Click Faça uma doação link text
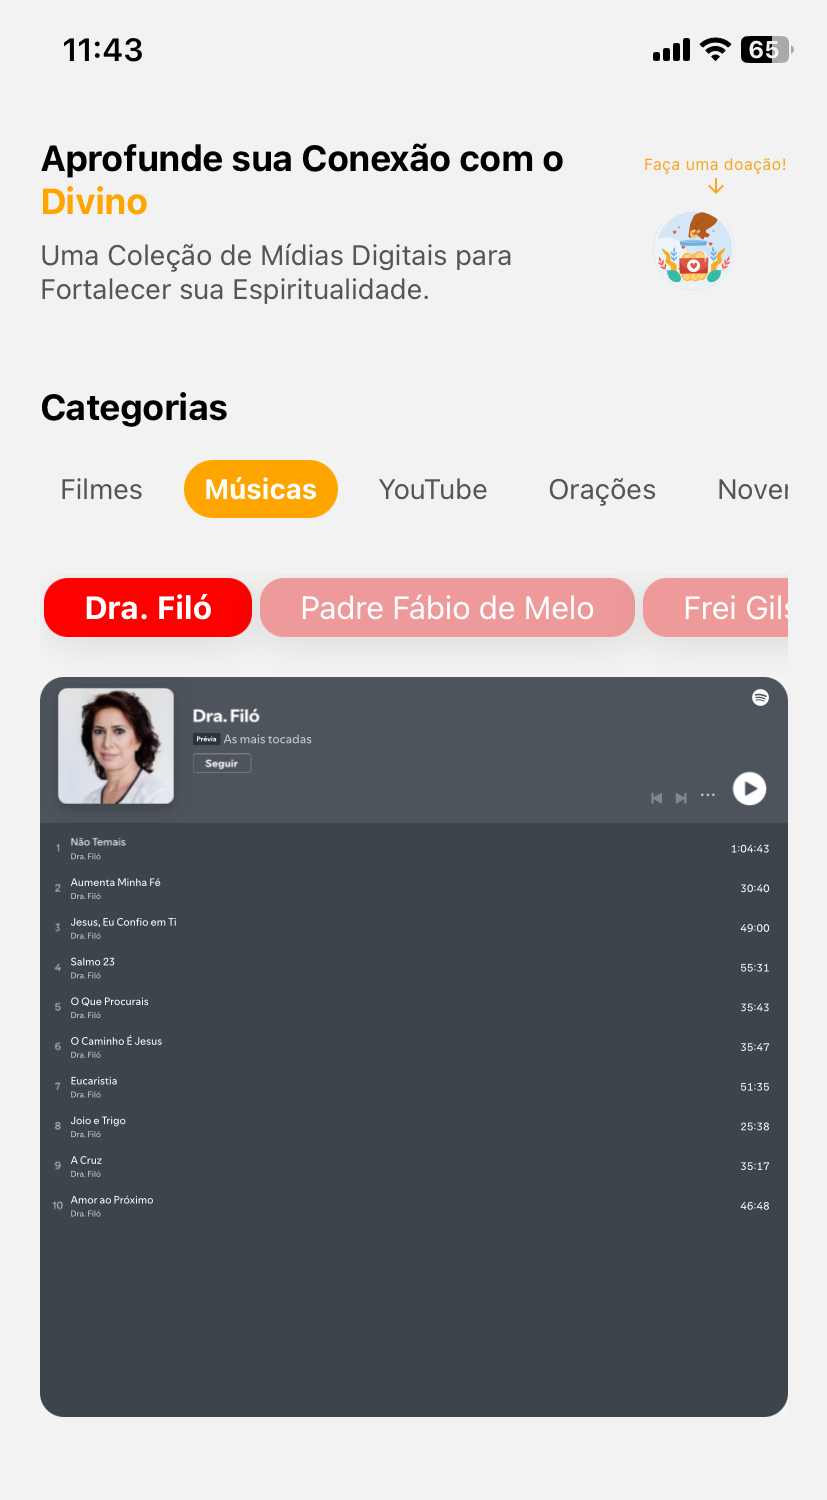 (x=715, y=164)
